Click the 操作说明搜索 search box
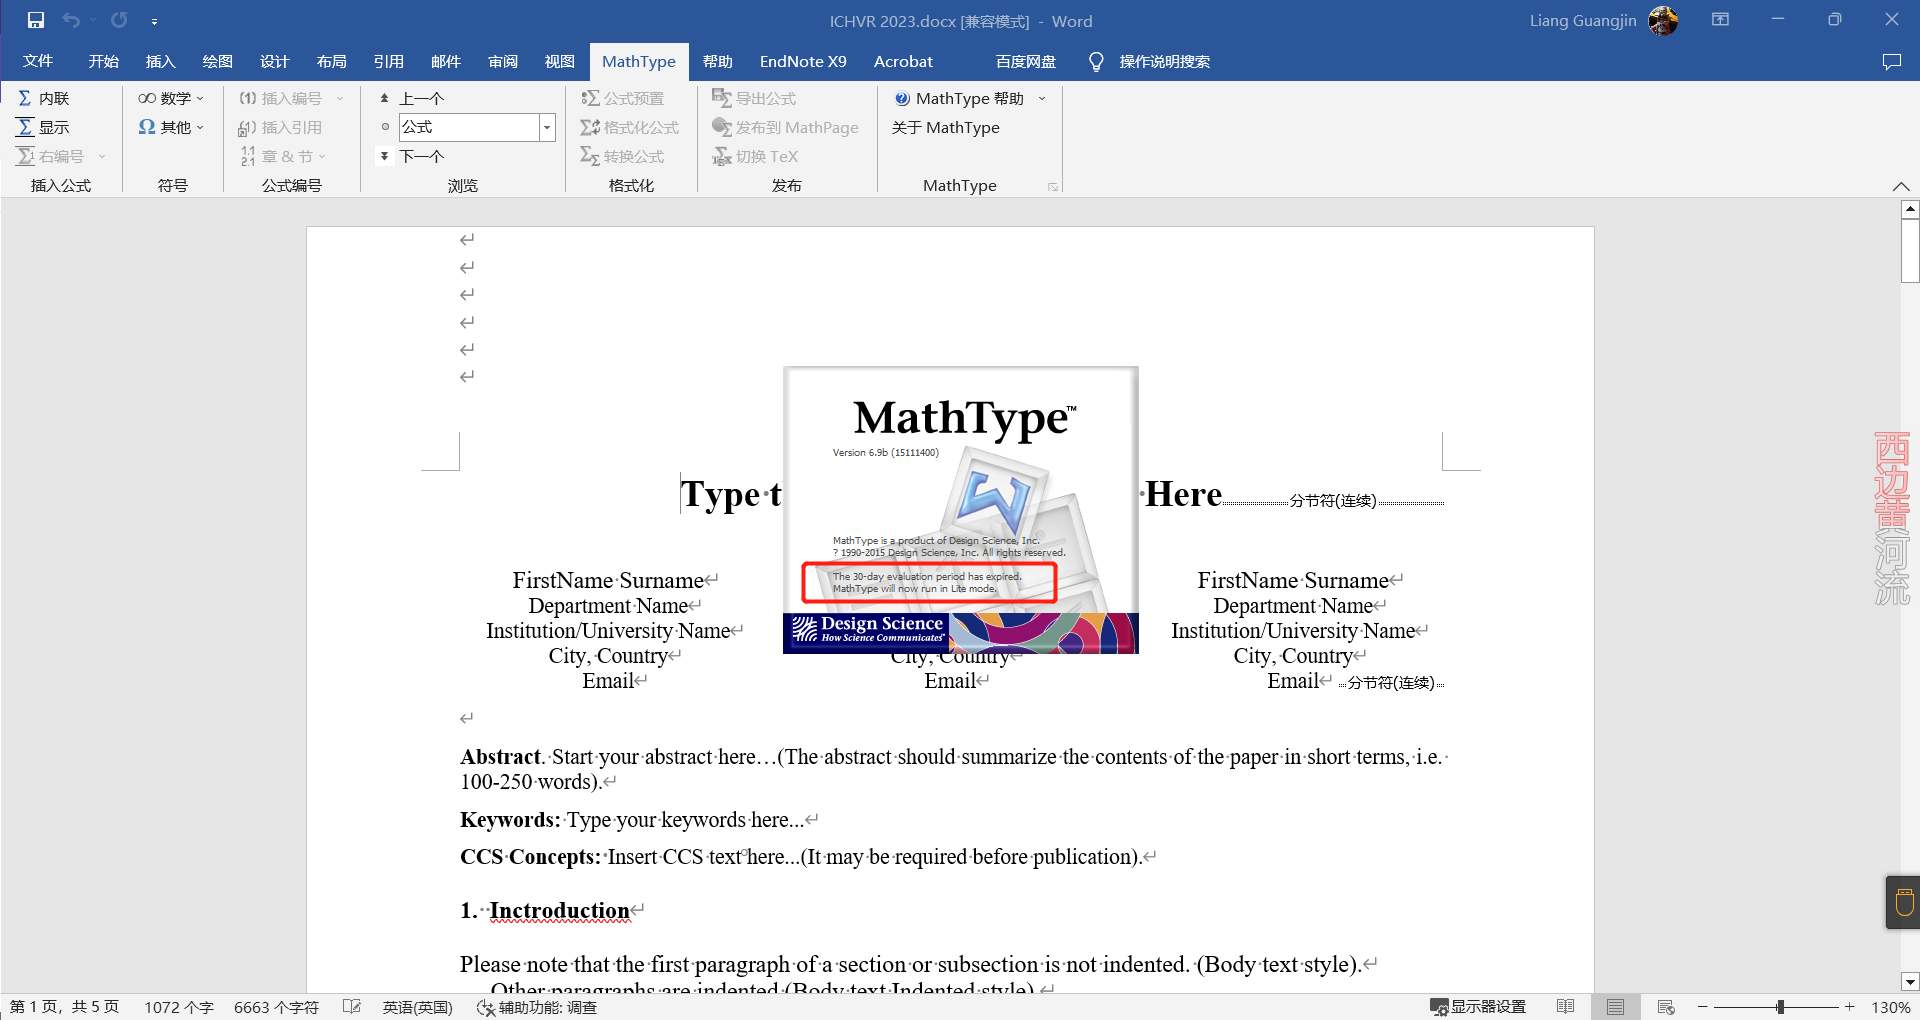 point(1164,61)
